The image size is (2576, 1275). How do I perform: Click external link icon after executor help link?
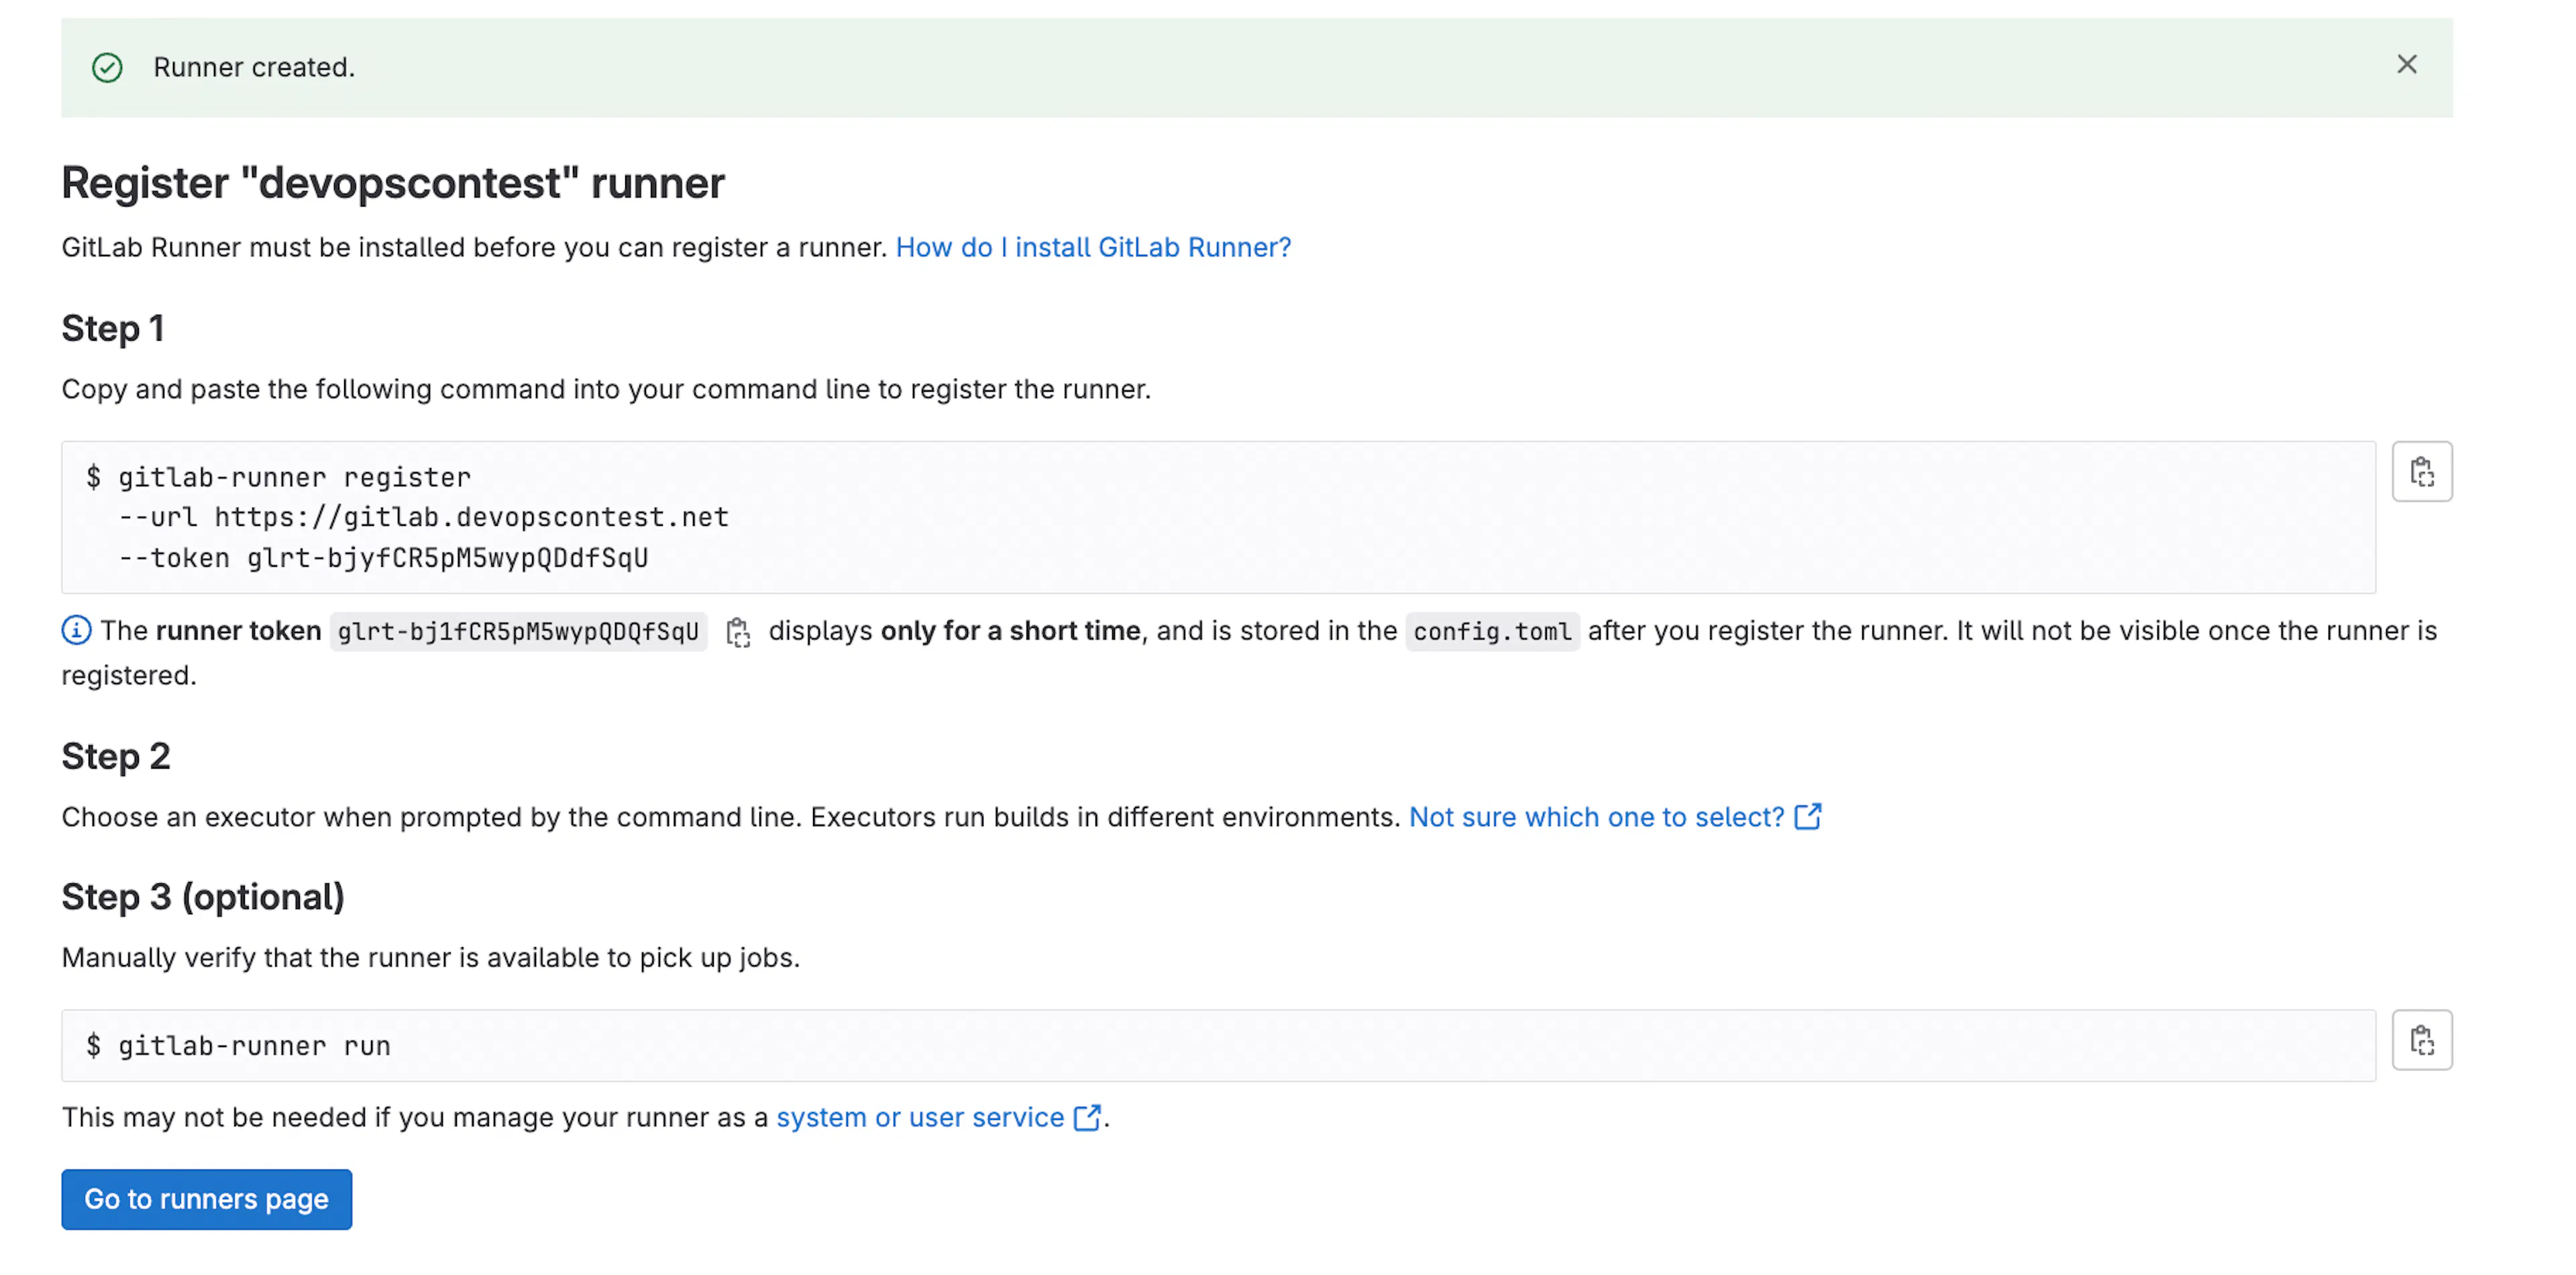(x=1808, y=817)
